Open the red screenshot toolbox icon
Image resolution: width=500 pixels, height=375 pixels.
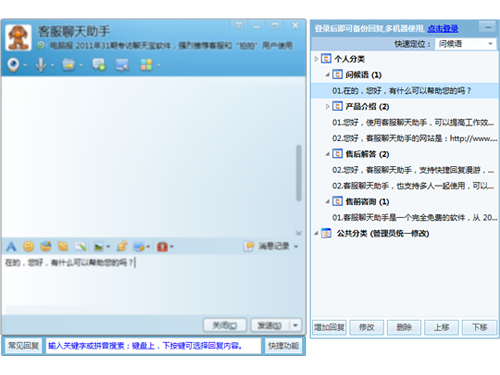(162, 247)
